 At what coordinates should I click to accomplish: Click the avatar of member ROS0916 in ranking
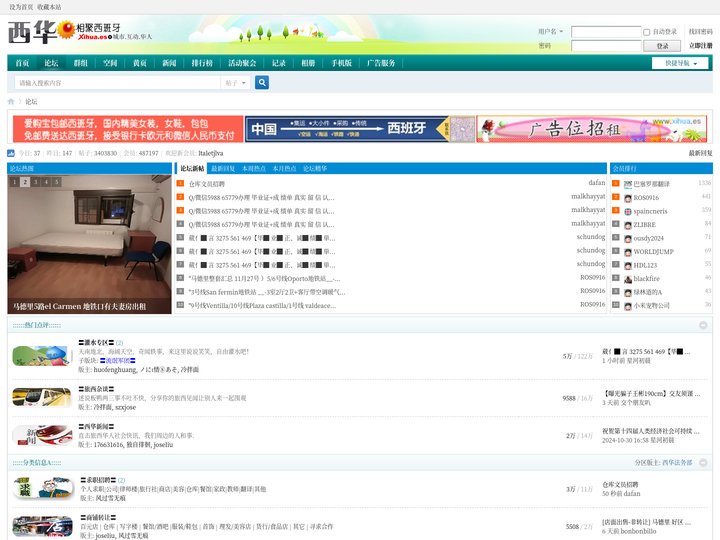[628, 198]
